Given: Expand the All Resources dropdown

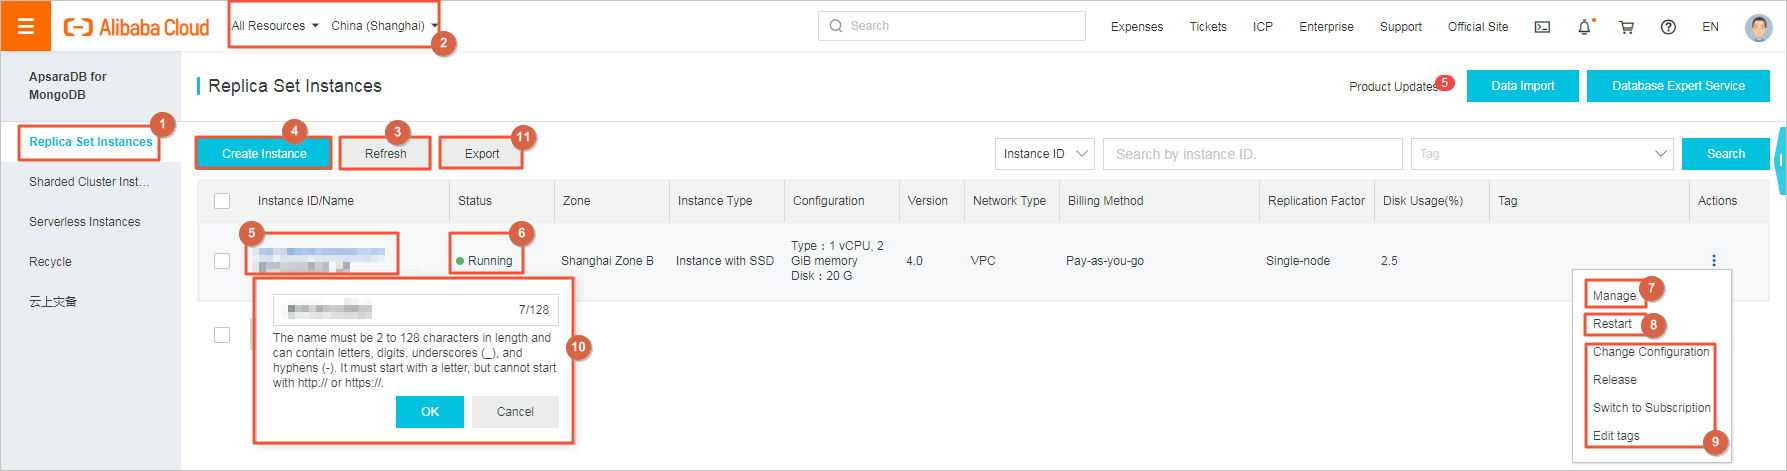Looking at the screenshot, I should [275, 26].
